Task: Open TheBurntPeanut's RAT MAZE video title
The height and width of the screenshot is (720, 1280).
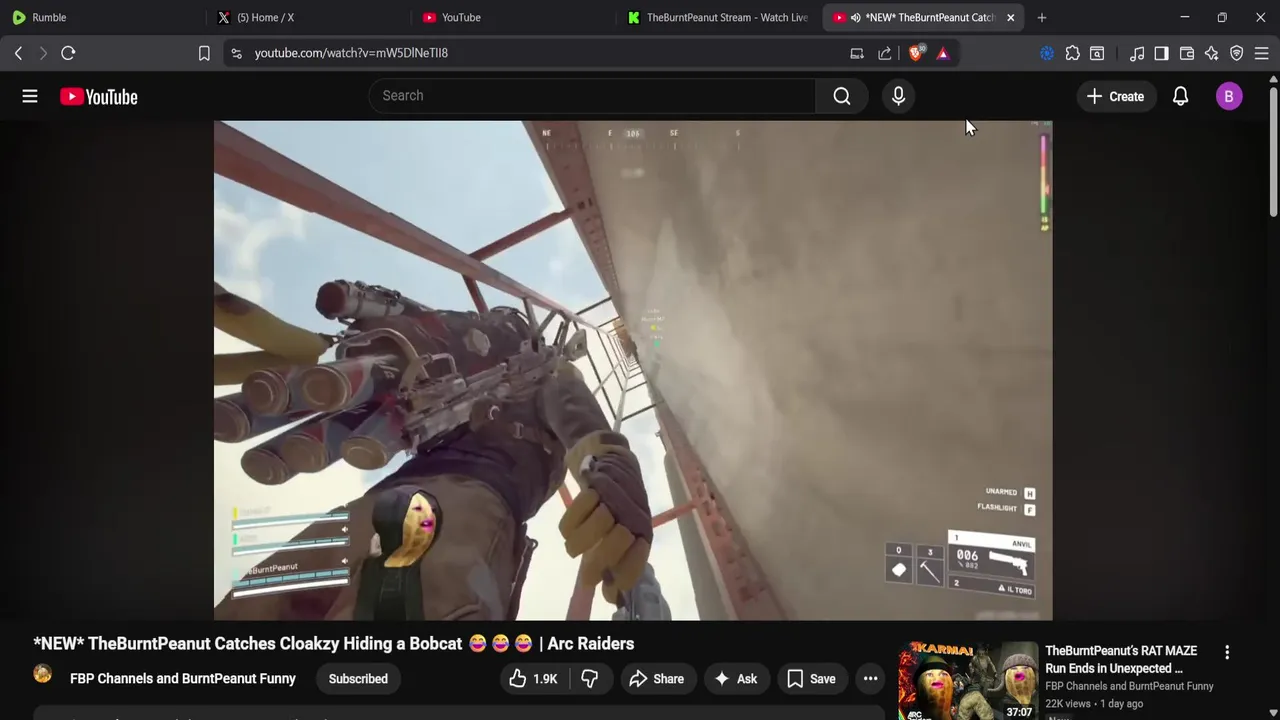Action: point(1122,660)
